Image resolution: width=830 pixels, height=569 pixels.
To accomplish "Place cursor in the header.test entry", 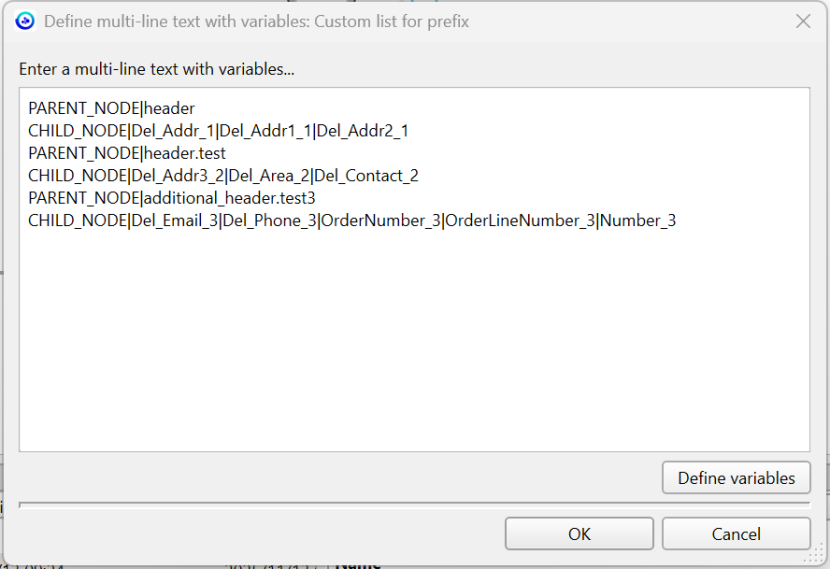I will tap(185, 153).
